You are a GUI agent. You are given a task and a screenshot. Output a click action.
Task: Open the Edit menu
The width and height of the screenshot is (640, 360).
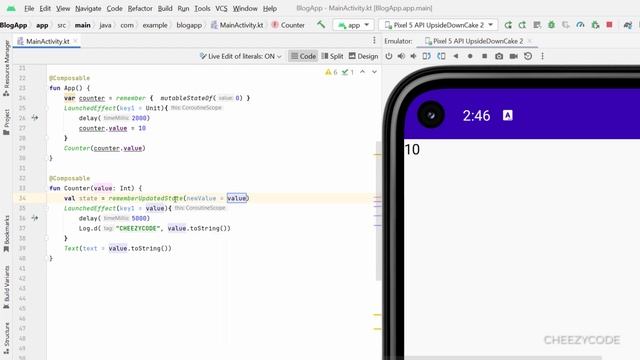tap(45, 8)
